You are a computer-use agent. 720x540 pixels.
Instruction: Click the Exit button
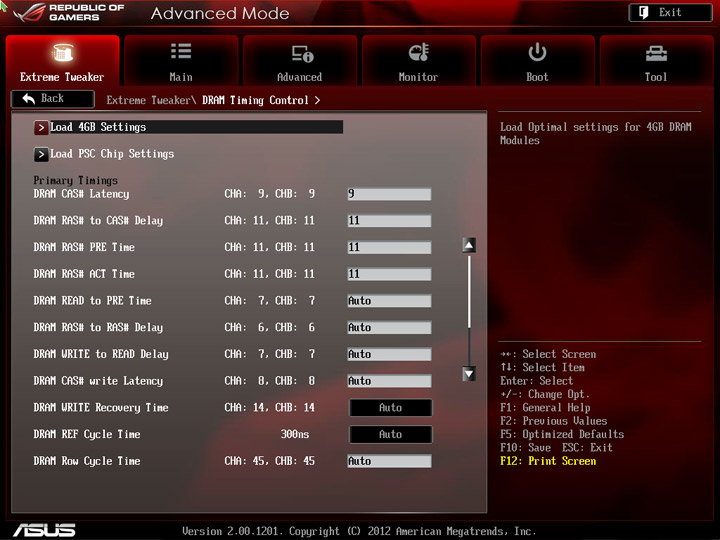coord(670,12)
